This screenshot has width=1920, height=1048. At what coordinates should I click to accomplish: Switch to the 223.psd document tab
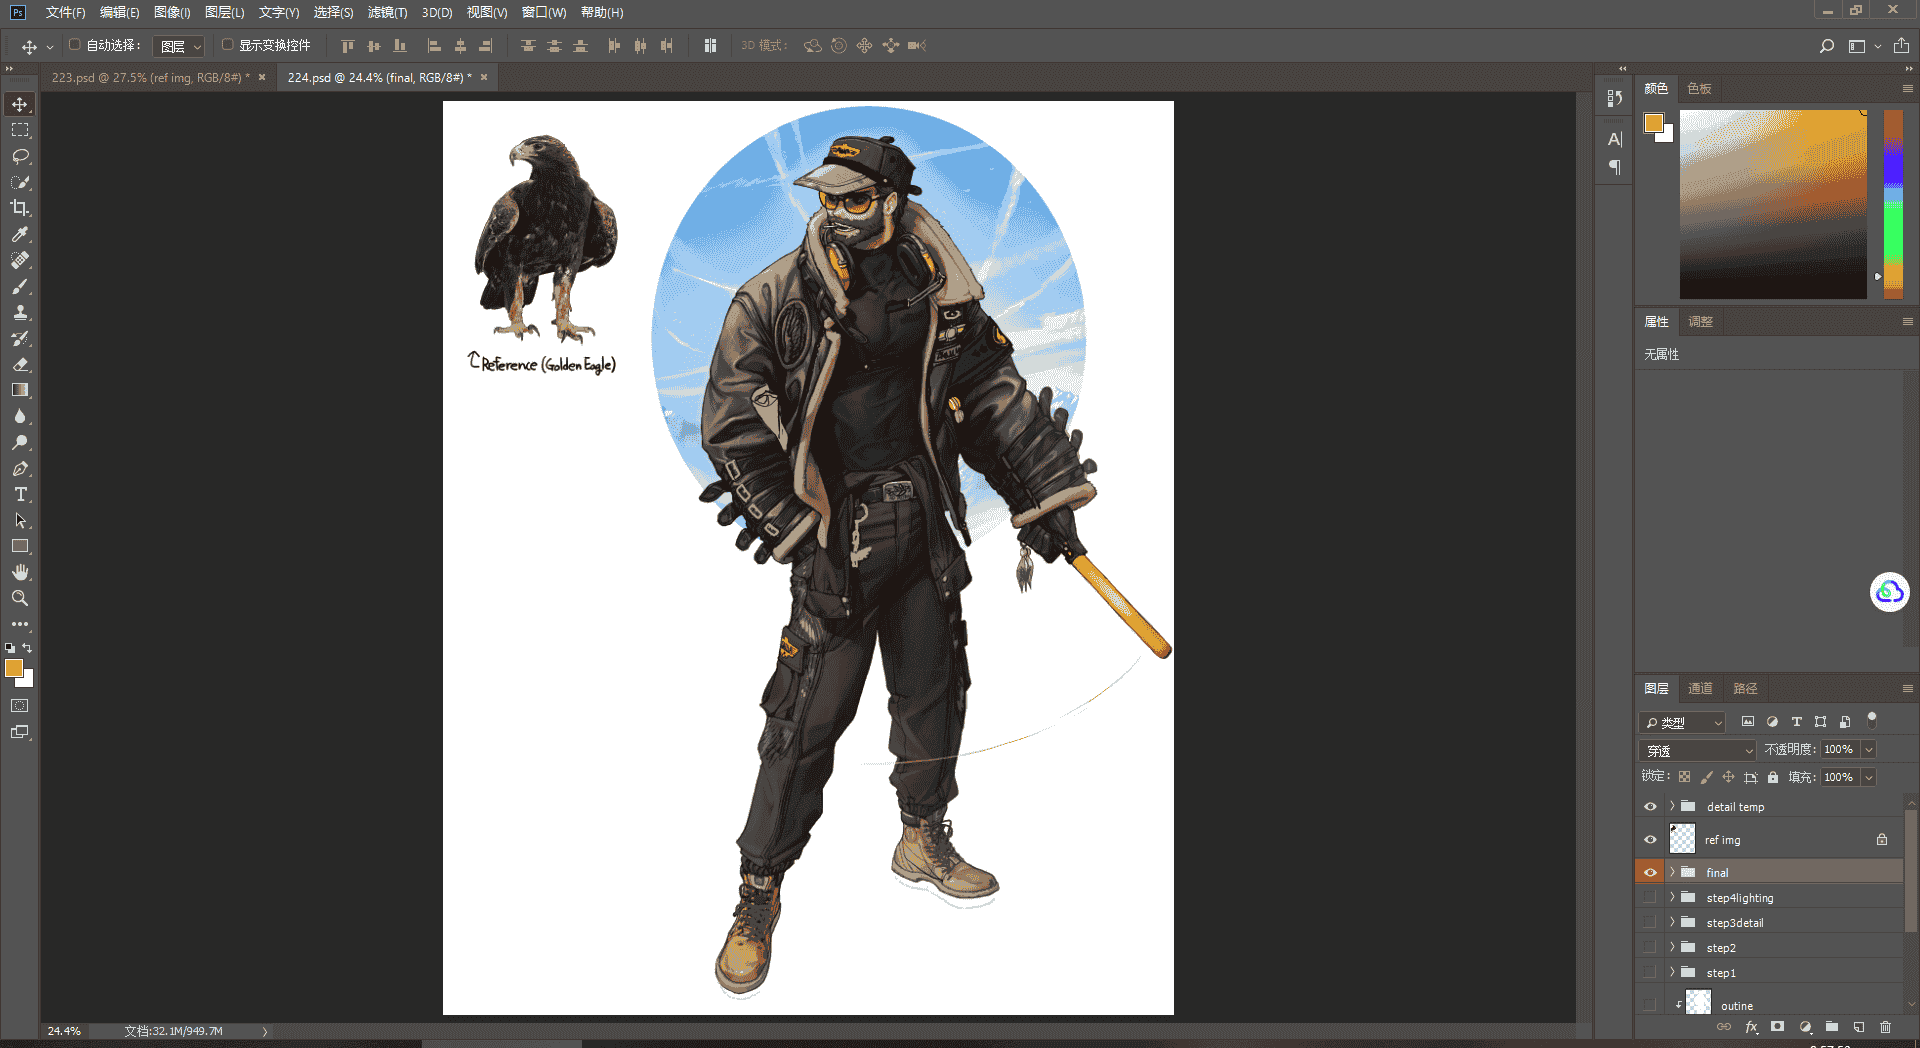[x=150, y=77]
